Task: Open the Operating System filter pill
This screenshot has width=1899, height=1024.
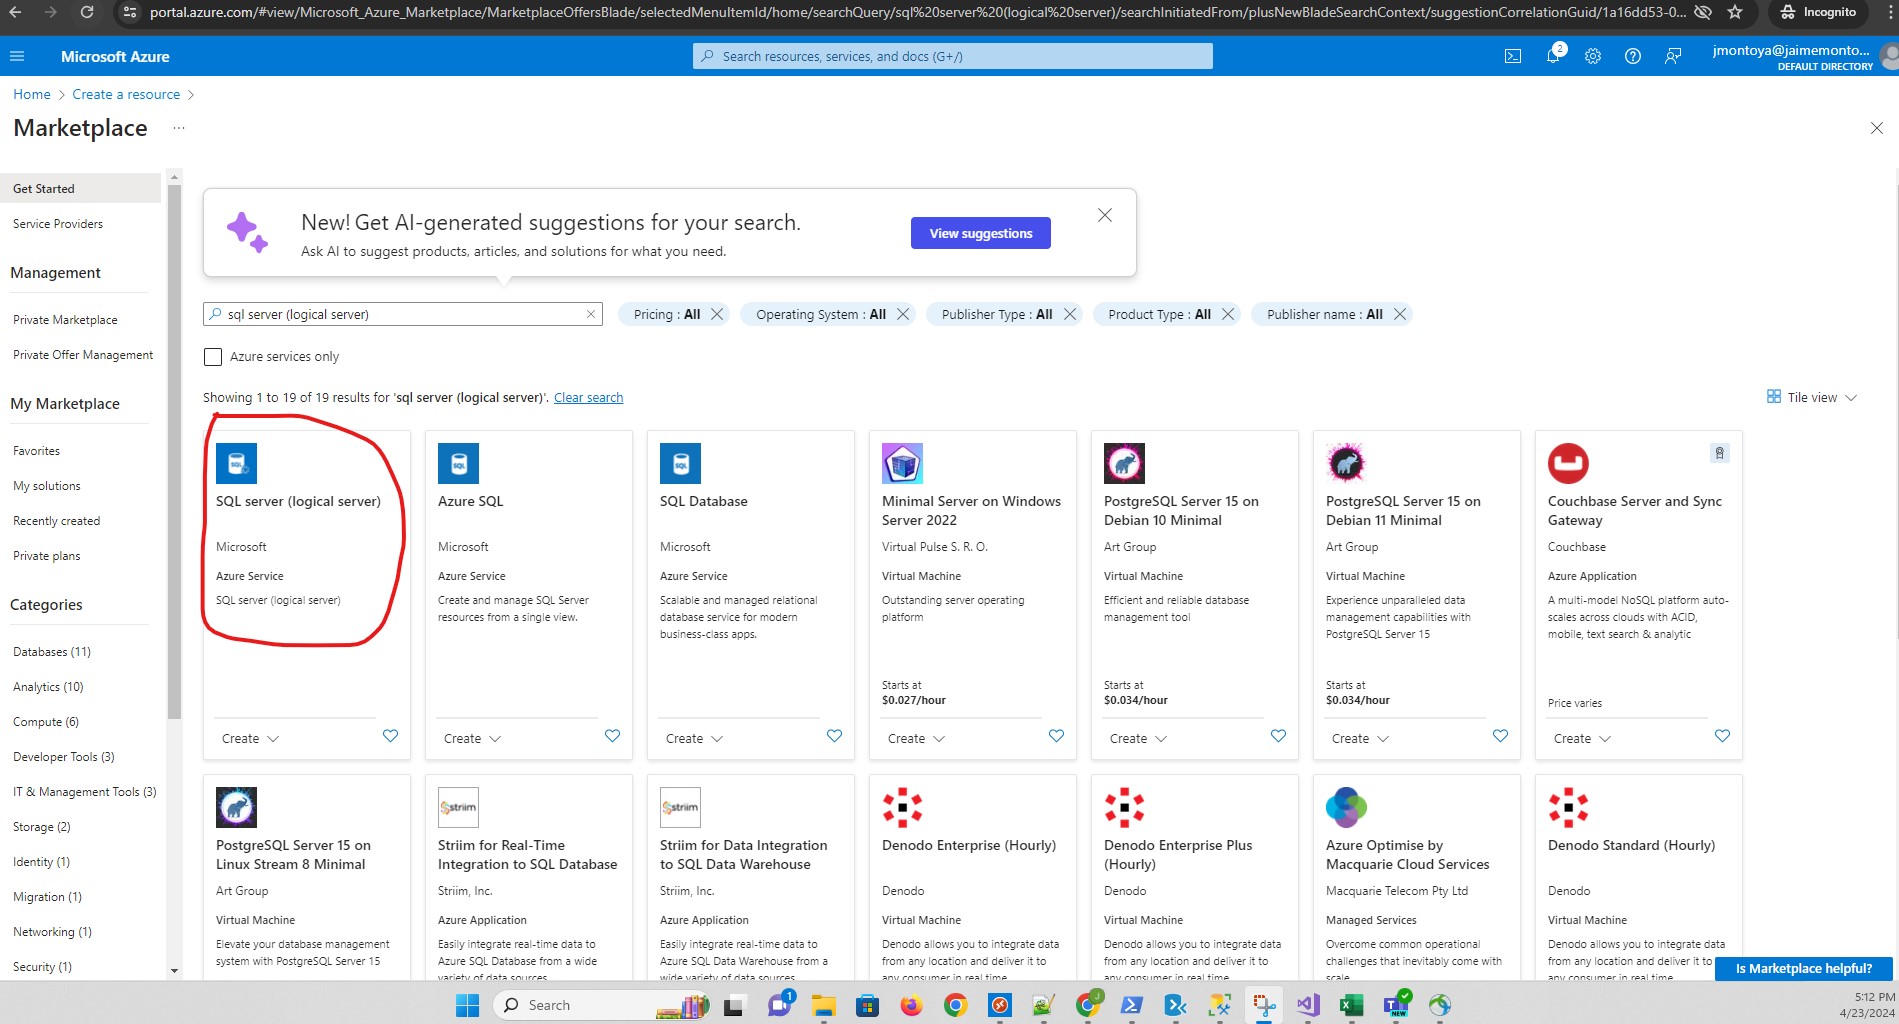Action: click(x=821, y=314)
